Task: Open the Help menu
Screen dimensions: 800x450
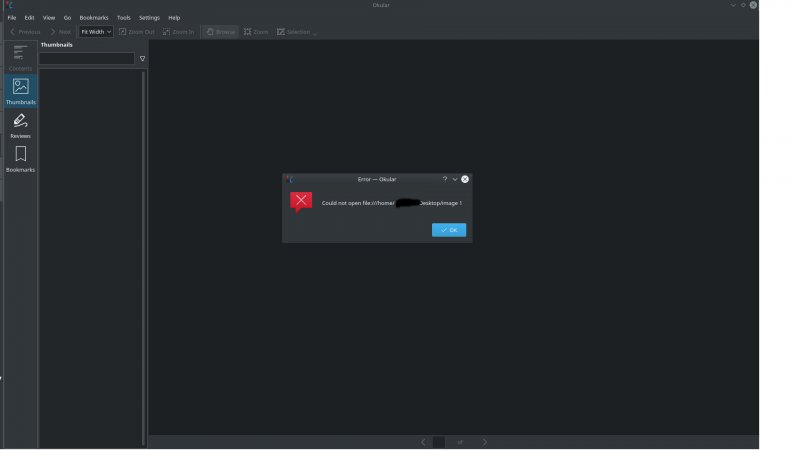Action: click(x=174, y=17)
